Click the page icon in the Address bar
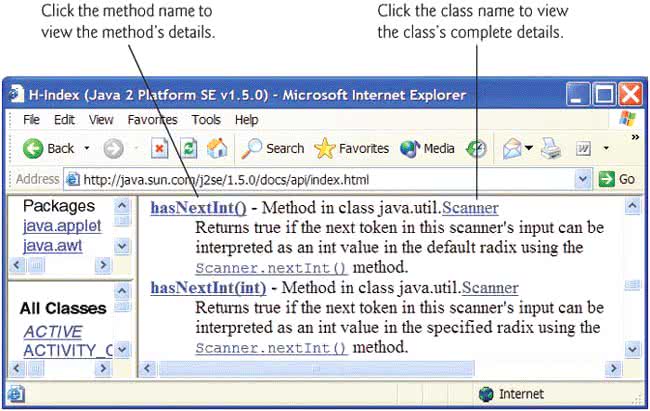 coord(73,180)
